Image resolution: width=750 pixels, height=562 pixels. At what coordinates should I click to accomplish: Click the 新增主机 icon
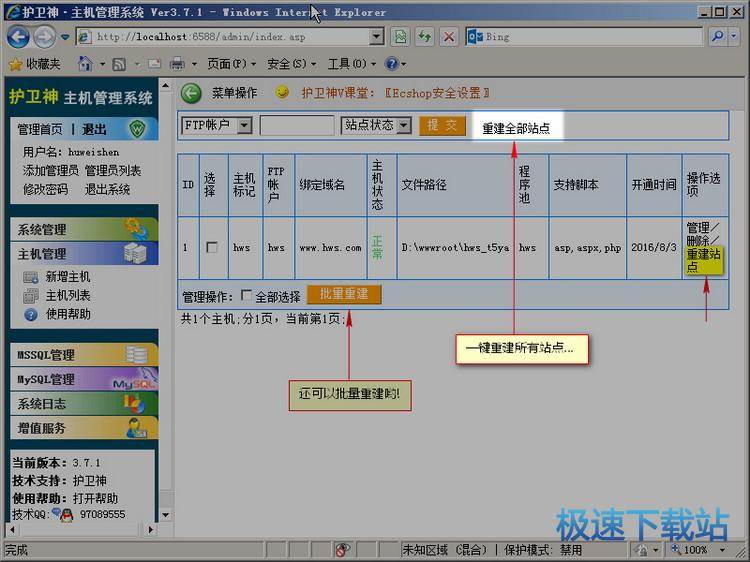[31, 277]
